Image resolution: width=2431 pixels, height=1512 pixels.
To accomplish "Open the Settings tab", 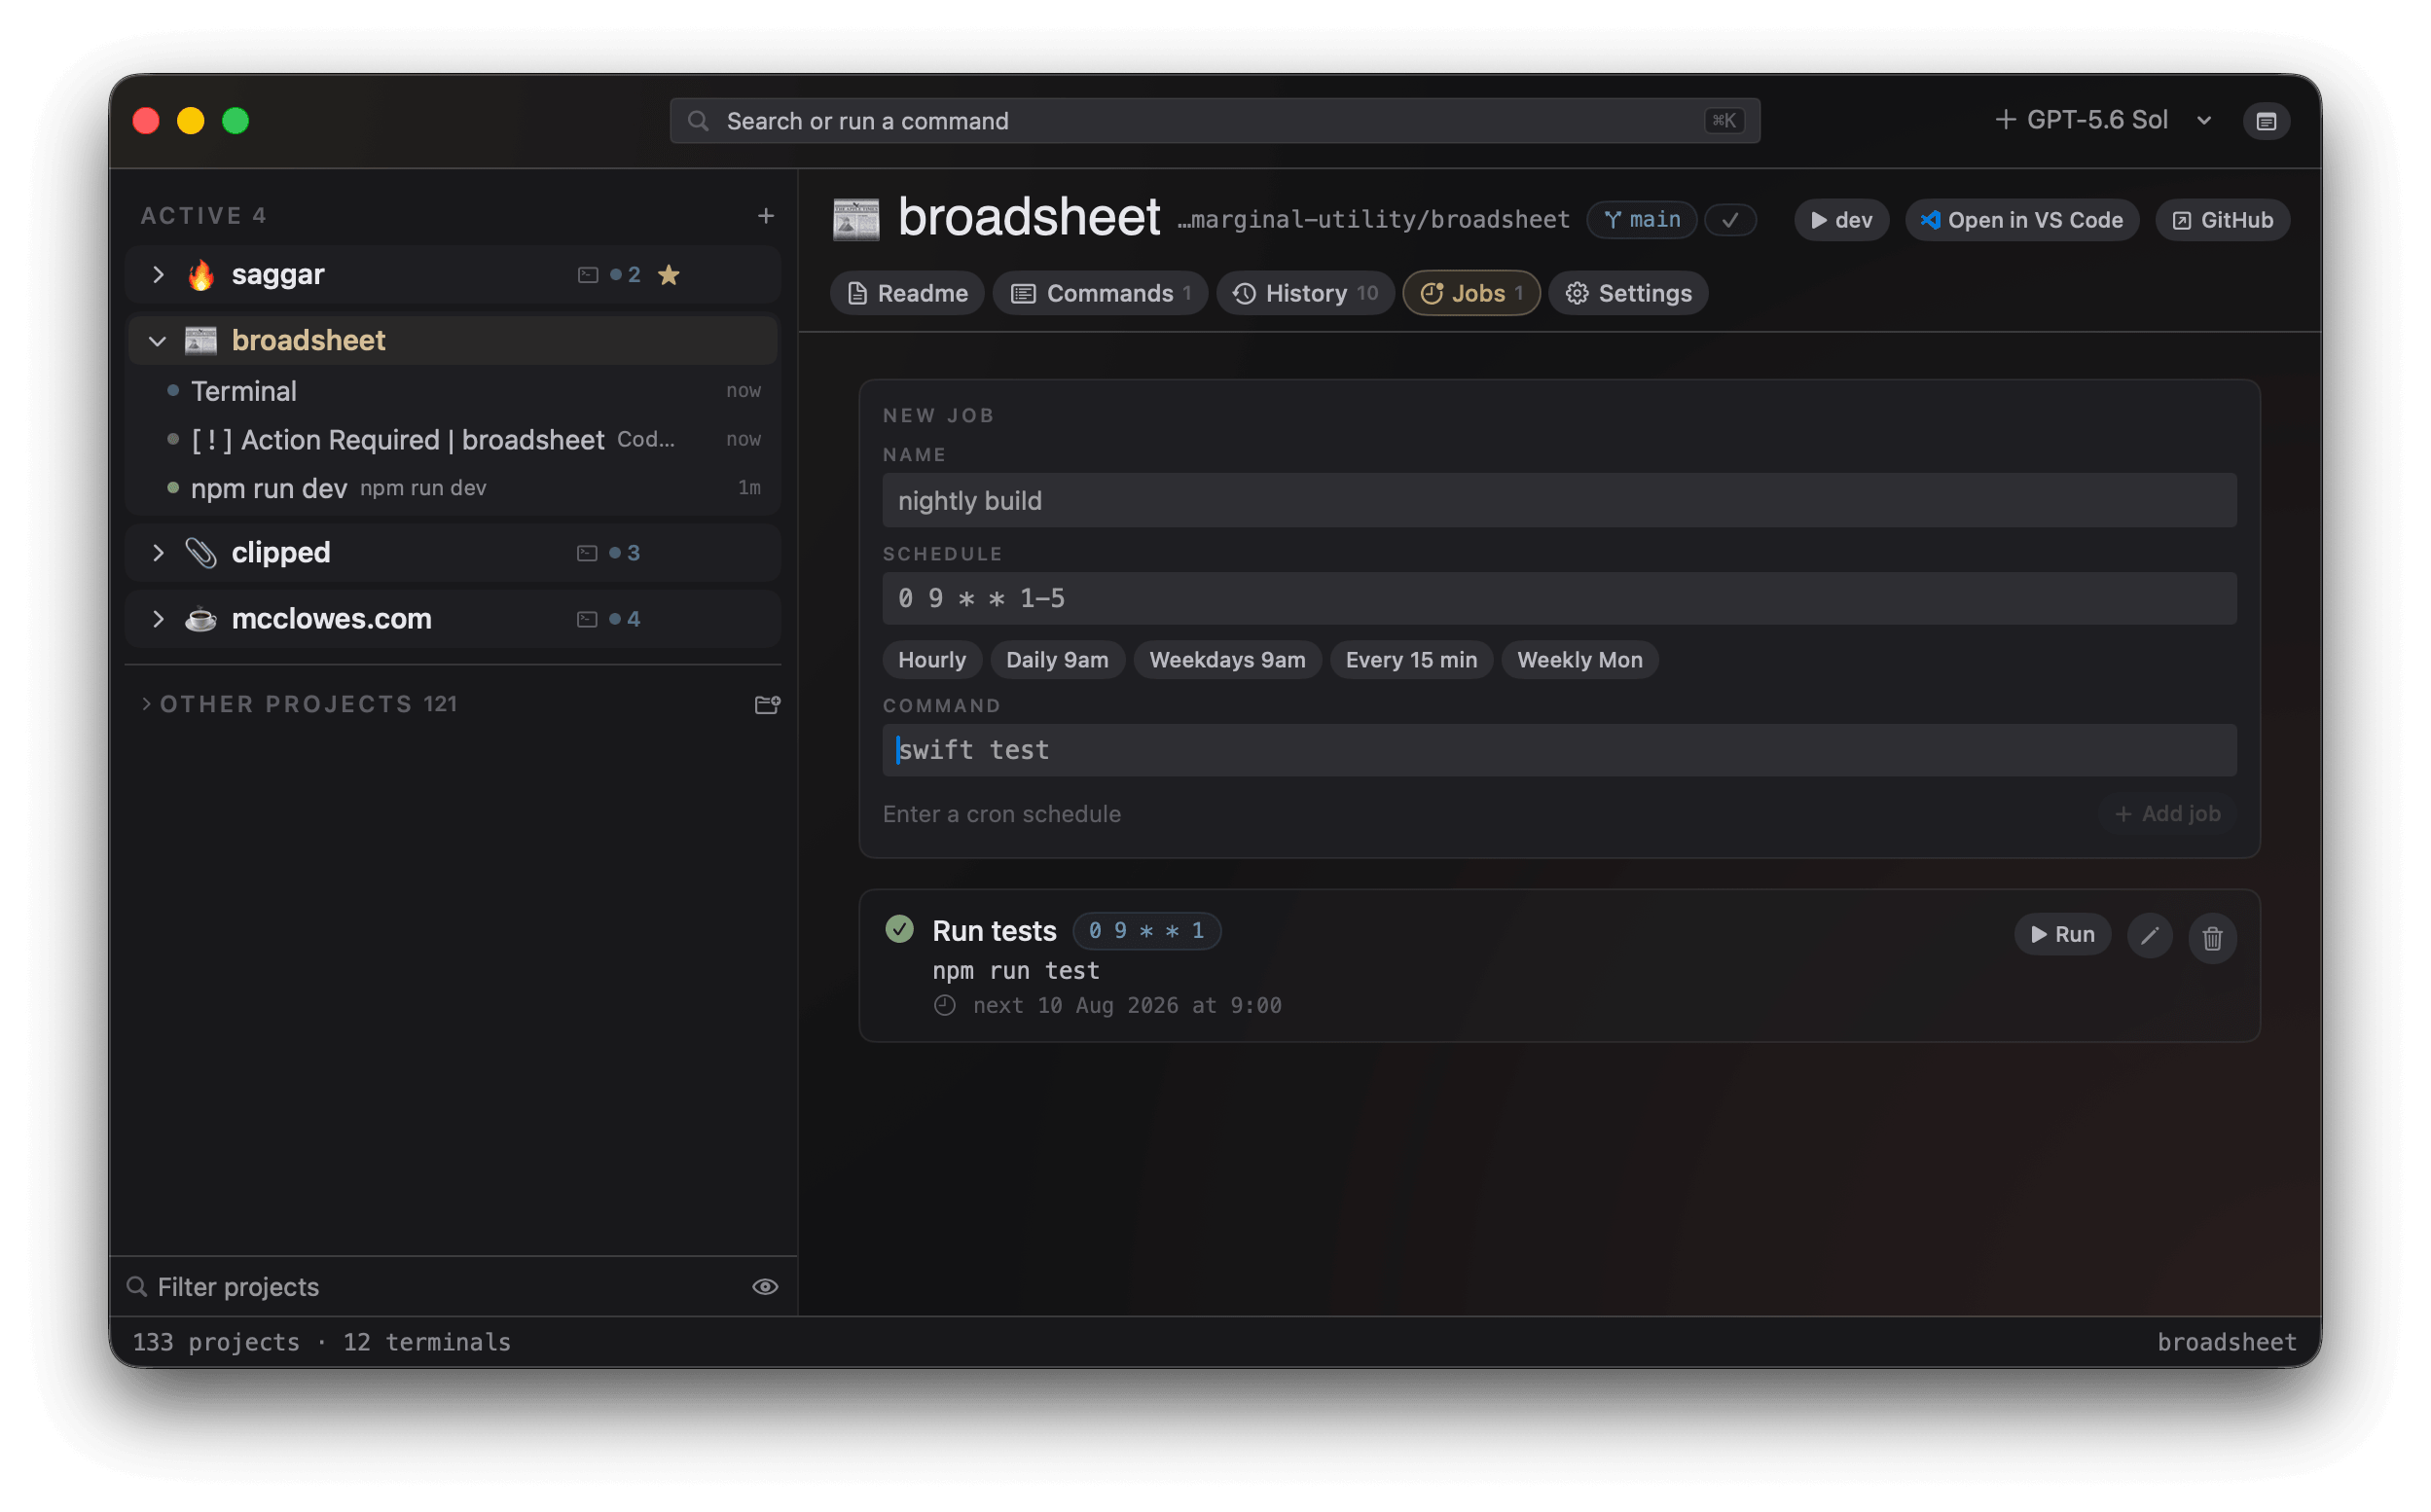I will tap(1628, 293).
